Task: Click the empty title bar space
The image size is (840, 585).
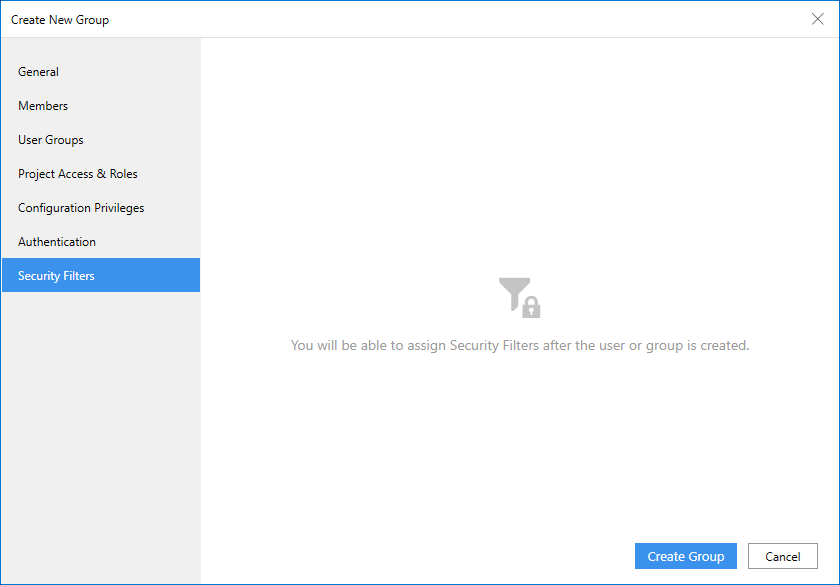Action: pos(450,20)
